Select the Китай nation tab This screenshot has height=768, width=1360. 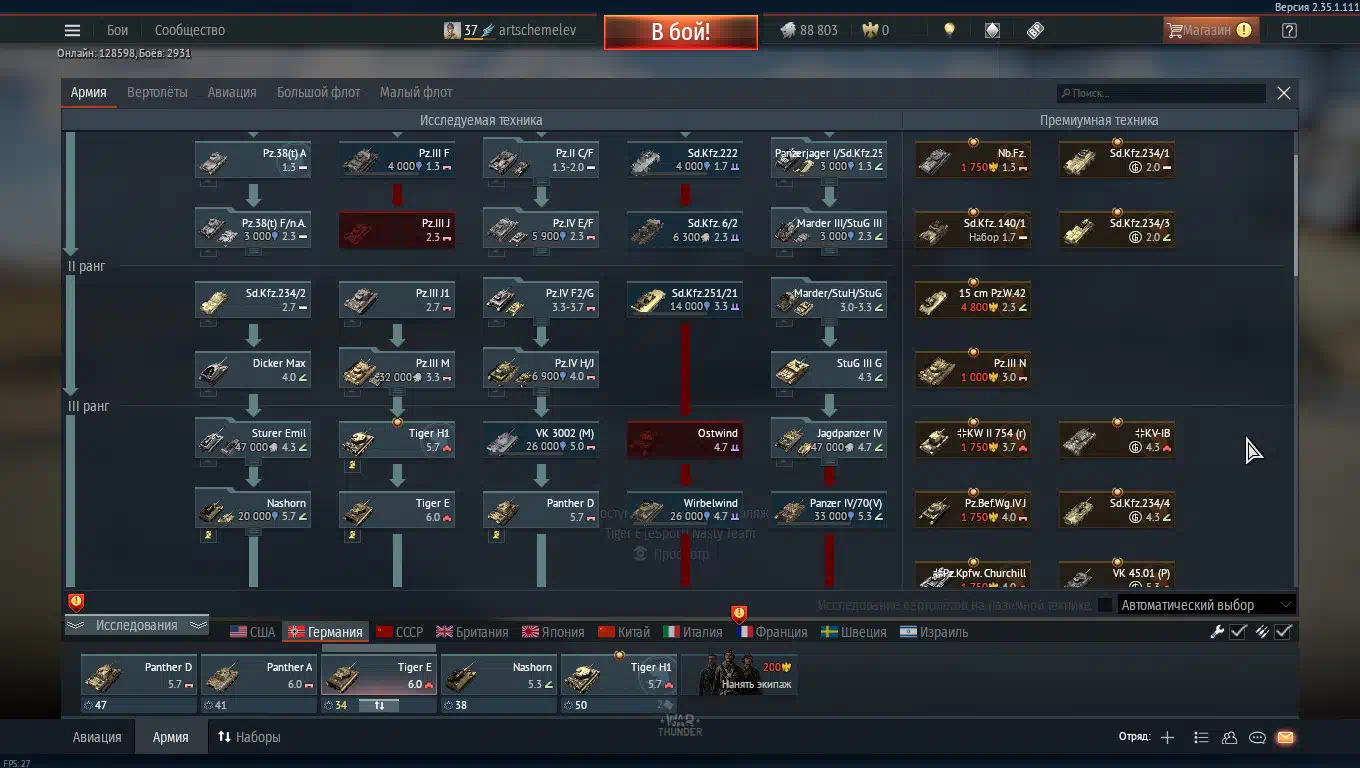click(624, 632)
